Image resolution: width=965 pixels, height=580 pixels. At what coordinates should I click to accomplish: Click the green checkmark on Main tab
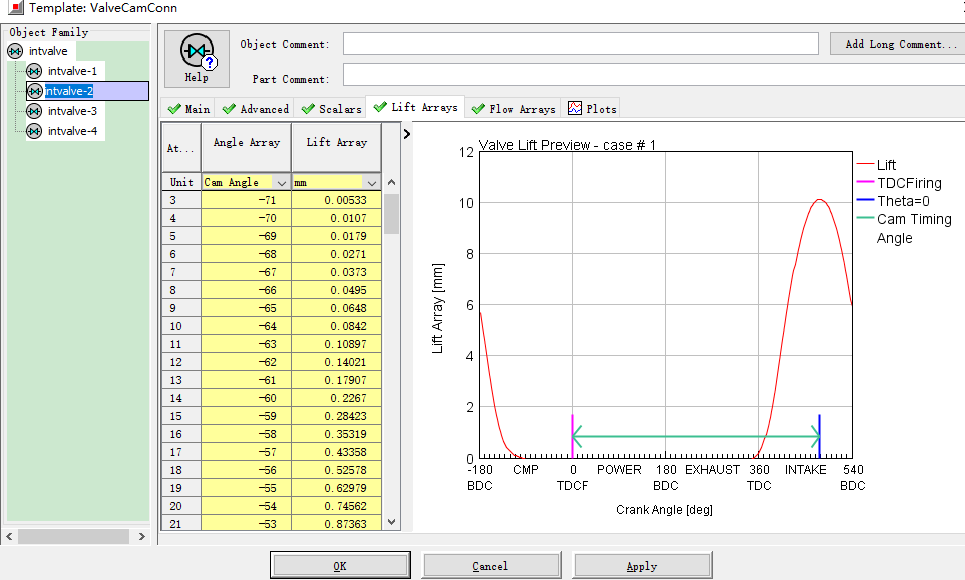coord(174,109)
